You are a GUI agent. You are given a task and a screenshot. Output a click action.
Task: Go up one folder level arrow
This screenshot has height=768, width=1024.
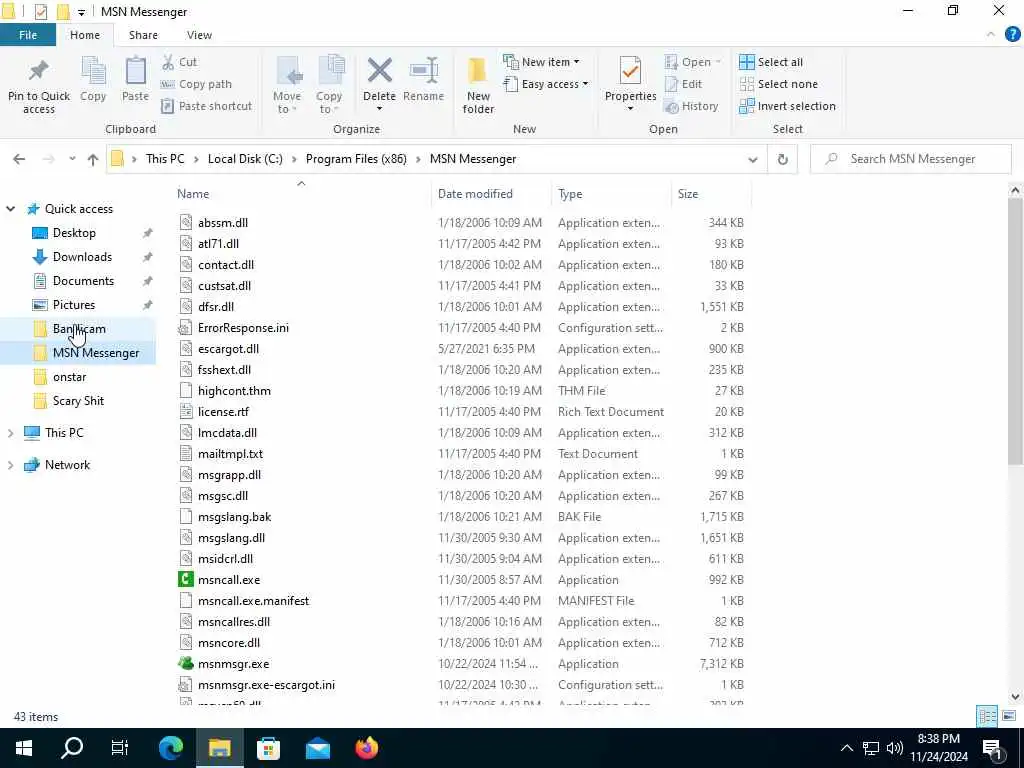click(93, 159)
